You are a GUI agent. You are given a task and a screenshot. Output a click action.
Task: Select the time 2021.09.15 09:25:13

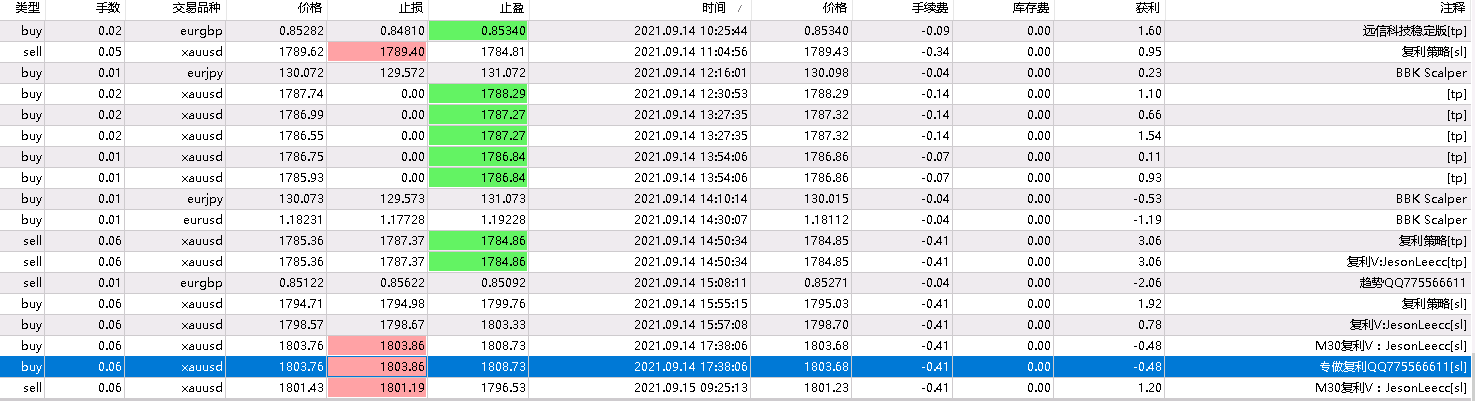[x=691, y=387]
